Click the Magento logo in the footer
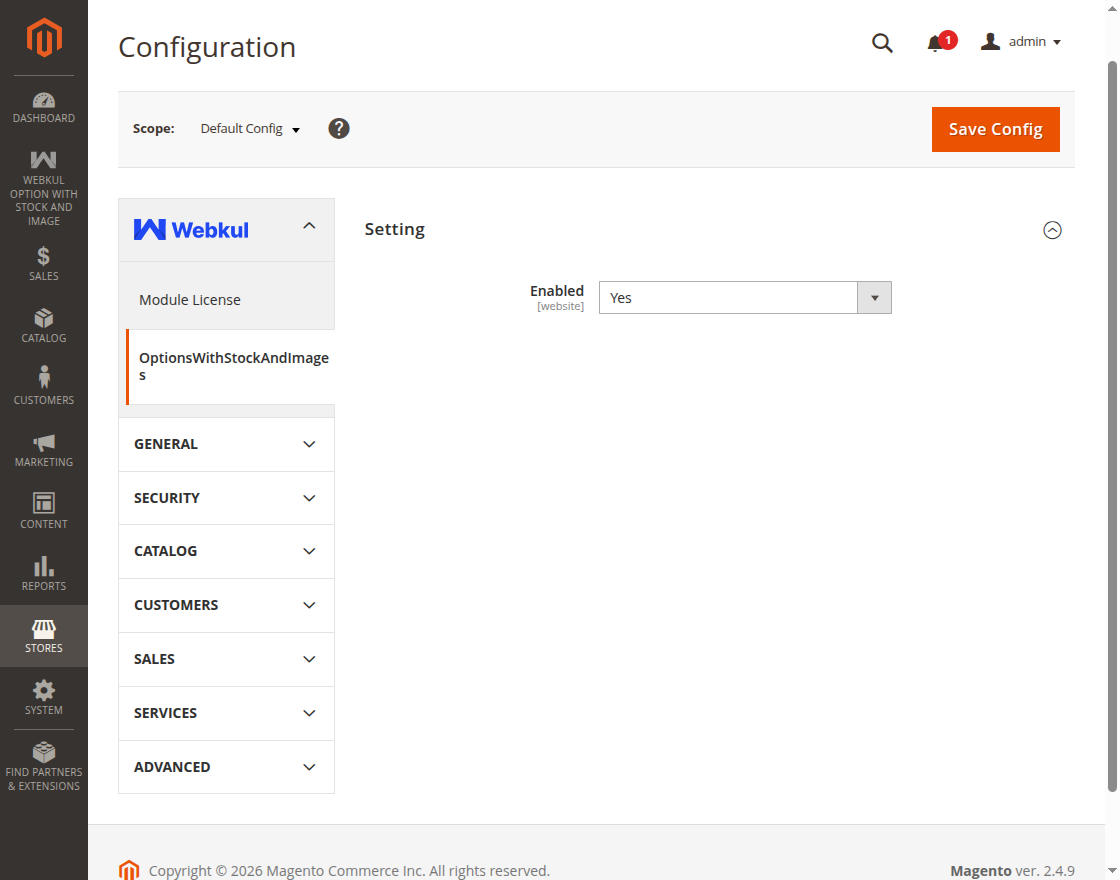The image size is (1120, 880). 129,870
